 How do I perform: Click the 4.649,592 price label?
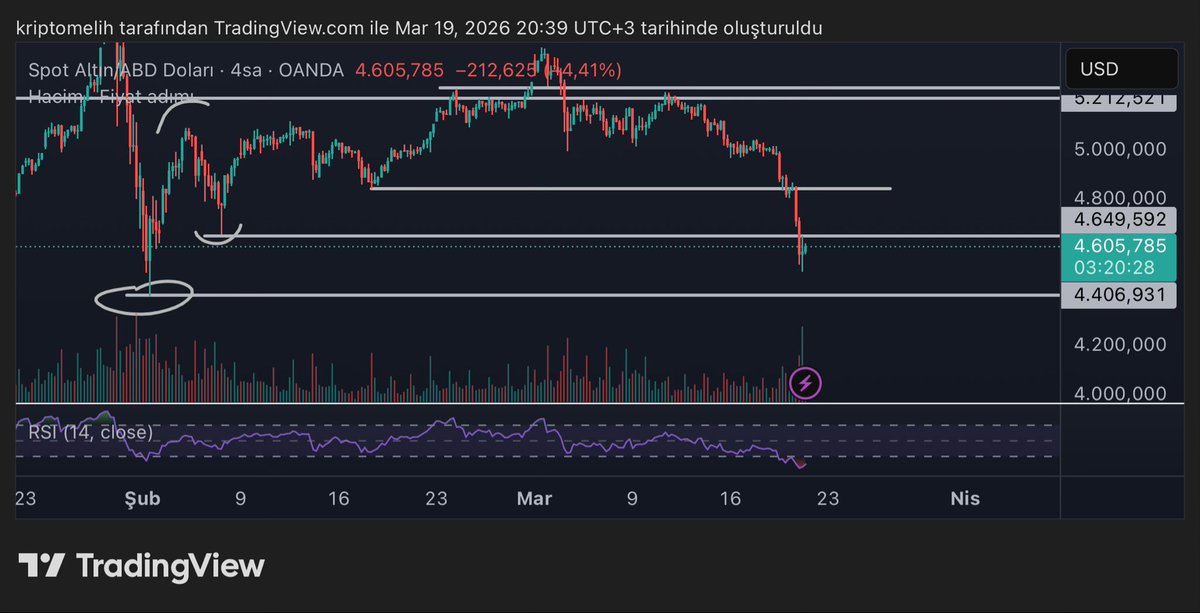click(x=1118, y=219)
